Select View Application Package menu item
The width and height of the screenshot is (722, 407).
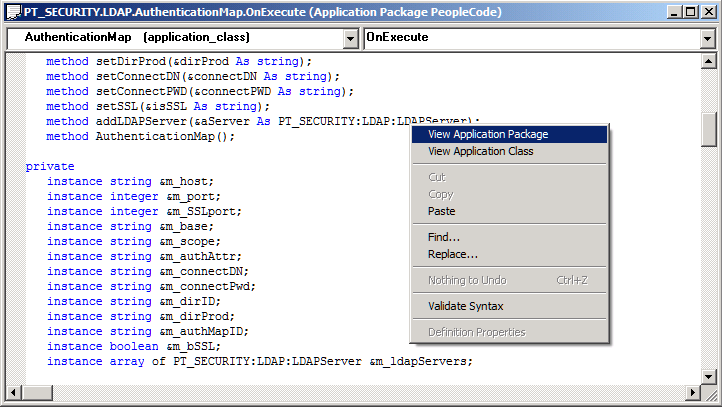487,134
